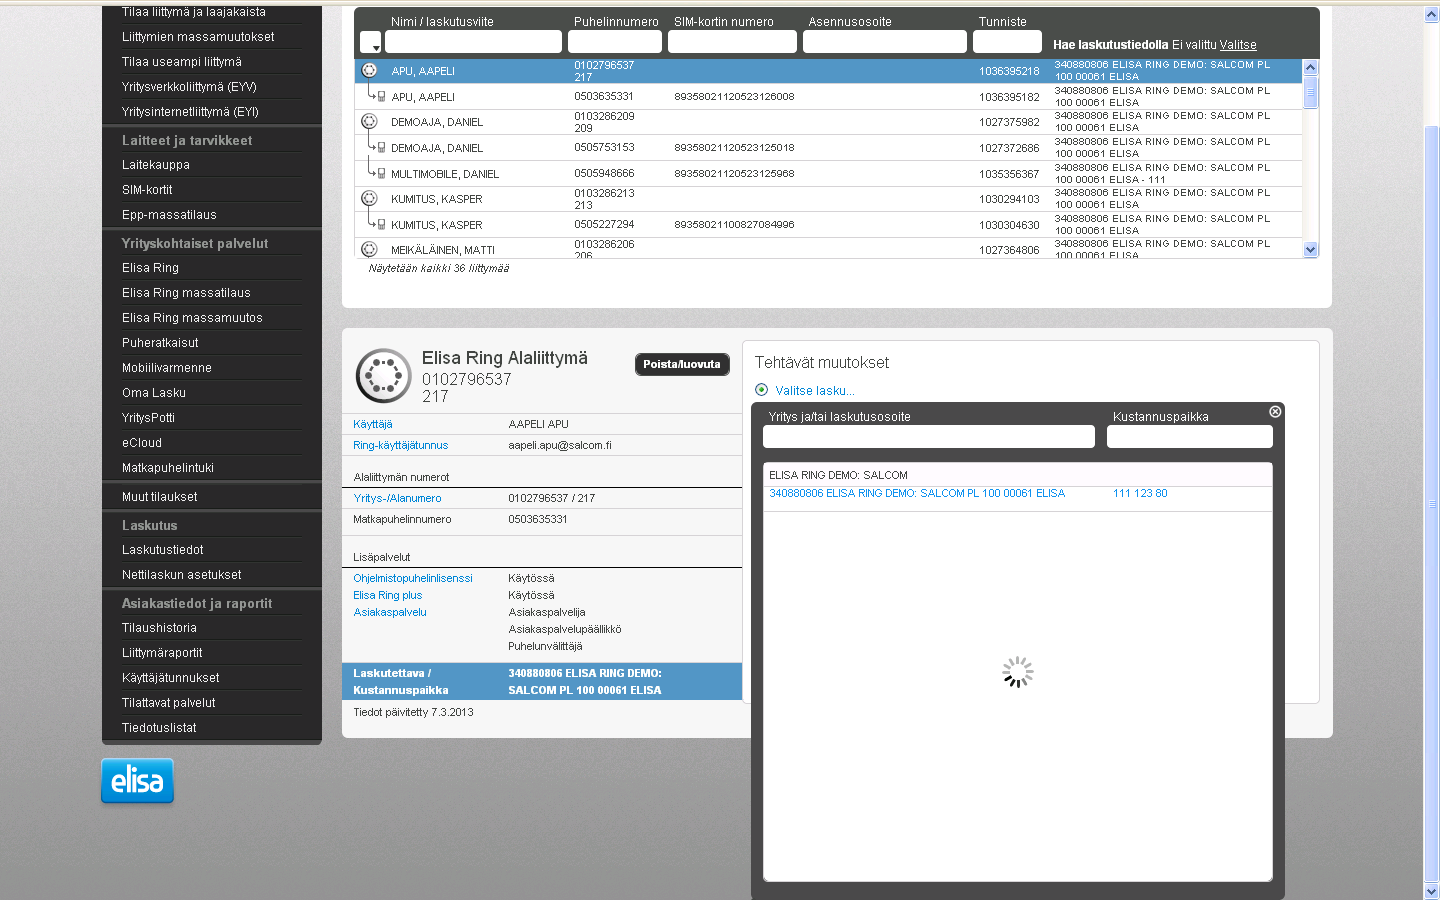Click the mobile icon in MULTIMOBILE, DANIEL row
This screenshot has height=900, width=1440.
tap(381, 173)
